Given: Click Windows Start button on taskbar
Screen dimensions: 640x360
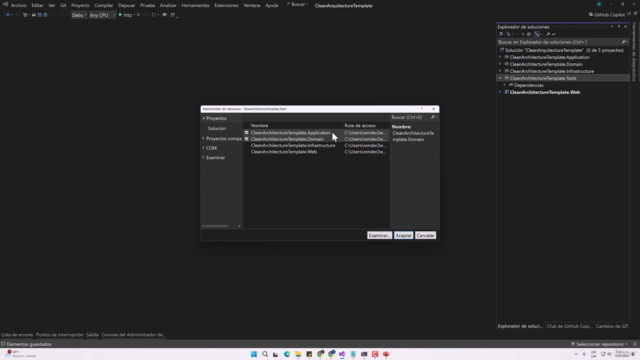Looking at the screenshot, I should [x=254, y=354].
